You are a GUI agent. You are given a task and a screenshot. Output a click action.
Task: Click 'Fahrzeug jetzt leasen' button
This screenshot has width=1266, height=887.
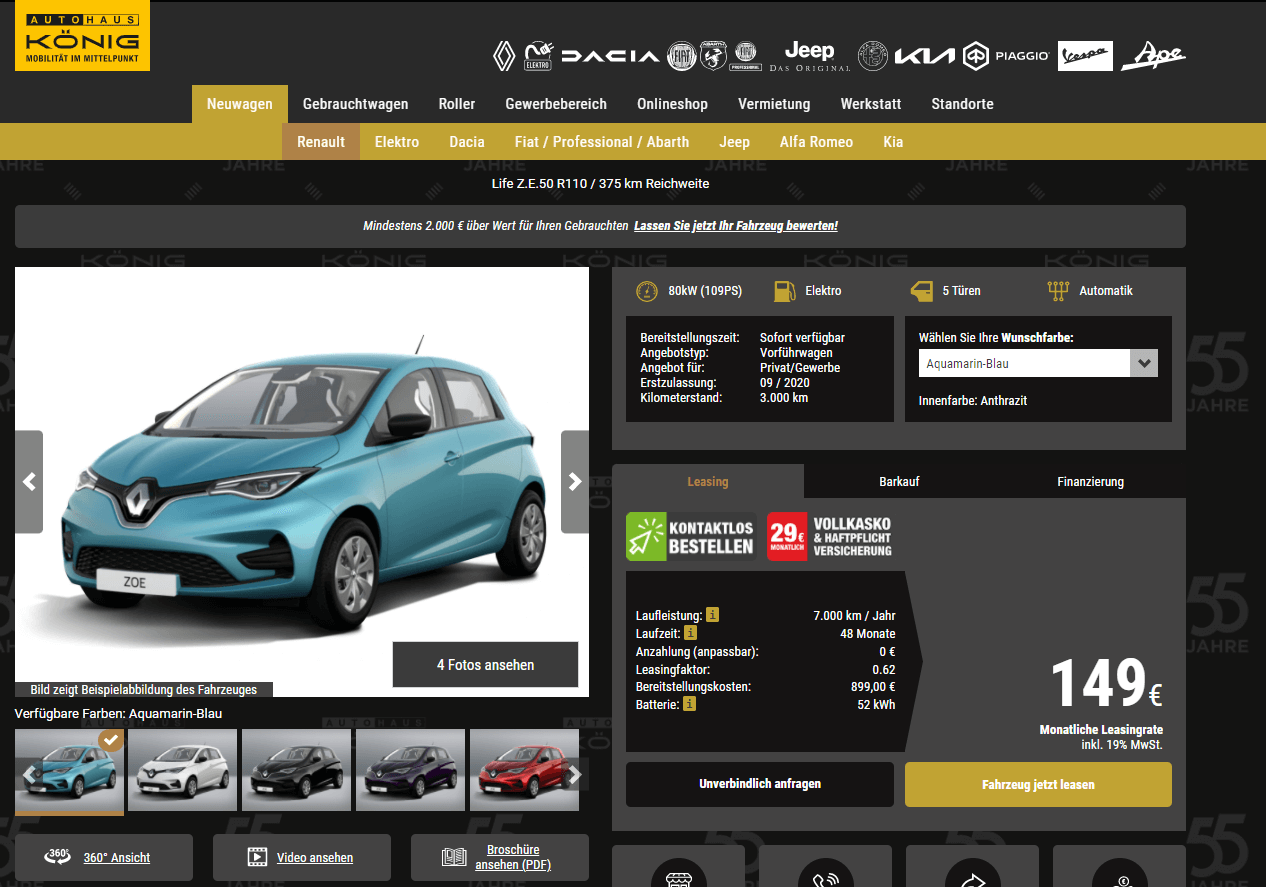(1038, 784)
